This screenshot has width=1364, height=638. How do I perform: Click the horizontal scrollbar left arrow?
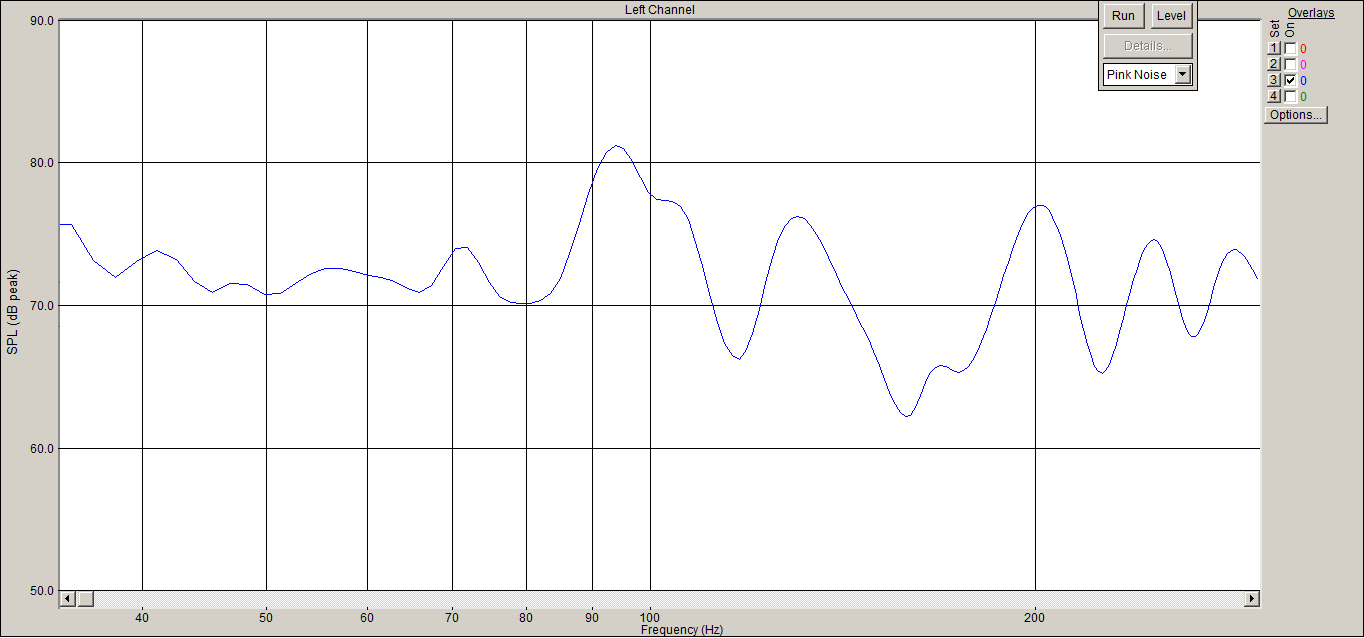tap(68, 598)
